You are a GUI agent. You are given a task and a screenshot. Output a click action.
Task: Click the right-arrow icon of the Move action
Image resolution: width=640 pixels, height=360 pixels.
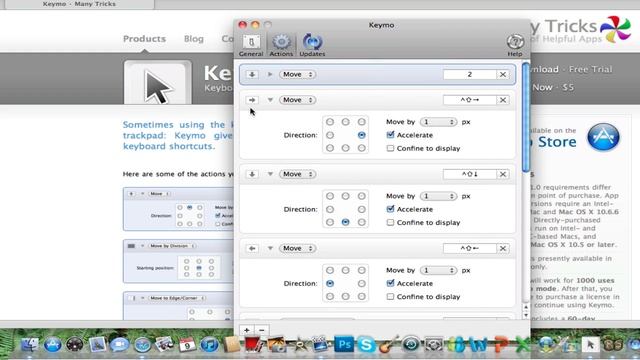tap(252, 100)
